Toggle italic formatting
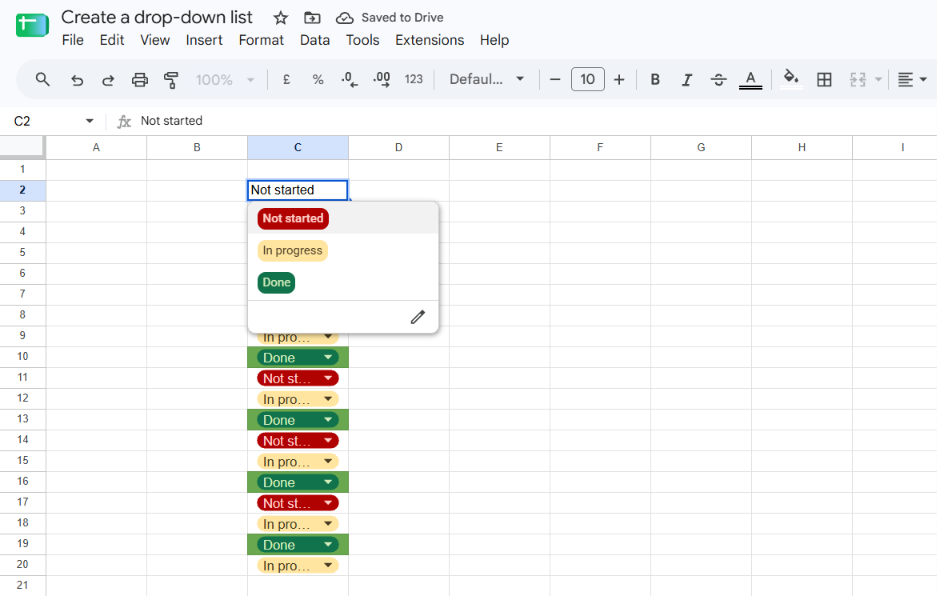Viewport: 937px width, 596px height. [x=687, y=80]
